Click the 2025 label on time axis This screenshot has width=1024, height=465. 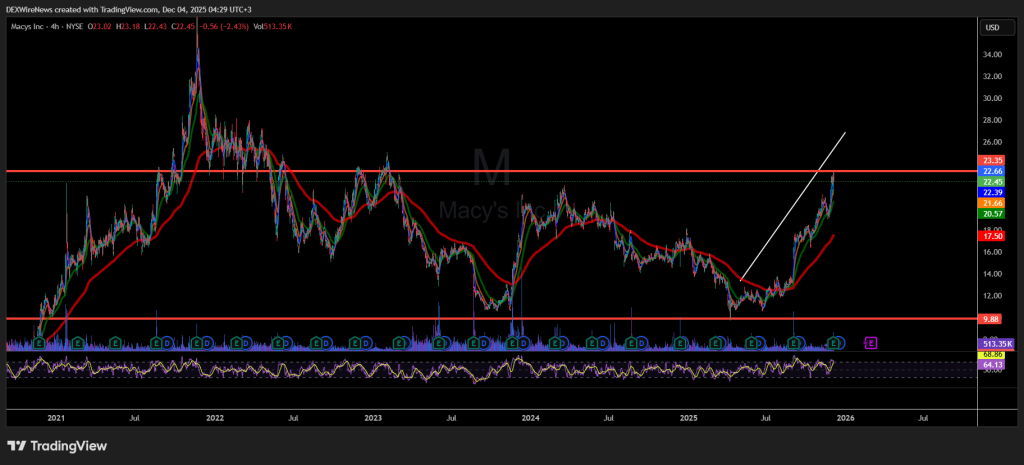coord(689,417)
